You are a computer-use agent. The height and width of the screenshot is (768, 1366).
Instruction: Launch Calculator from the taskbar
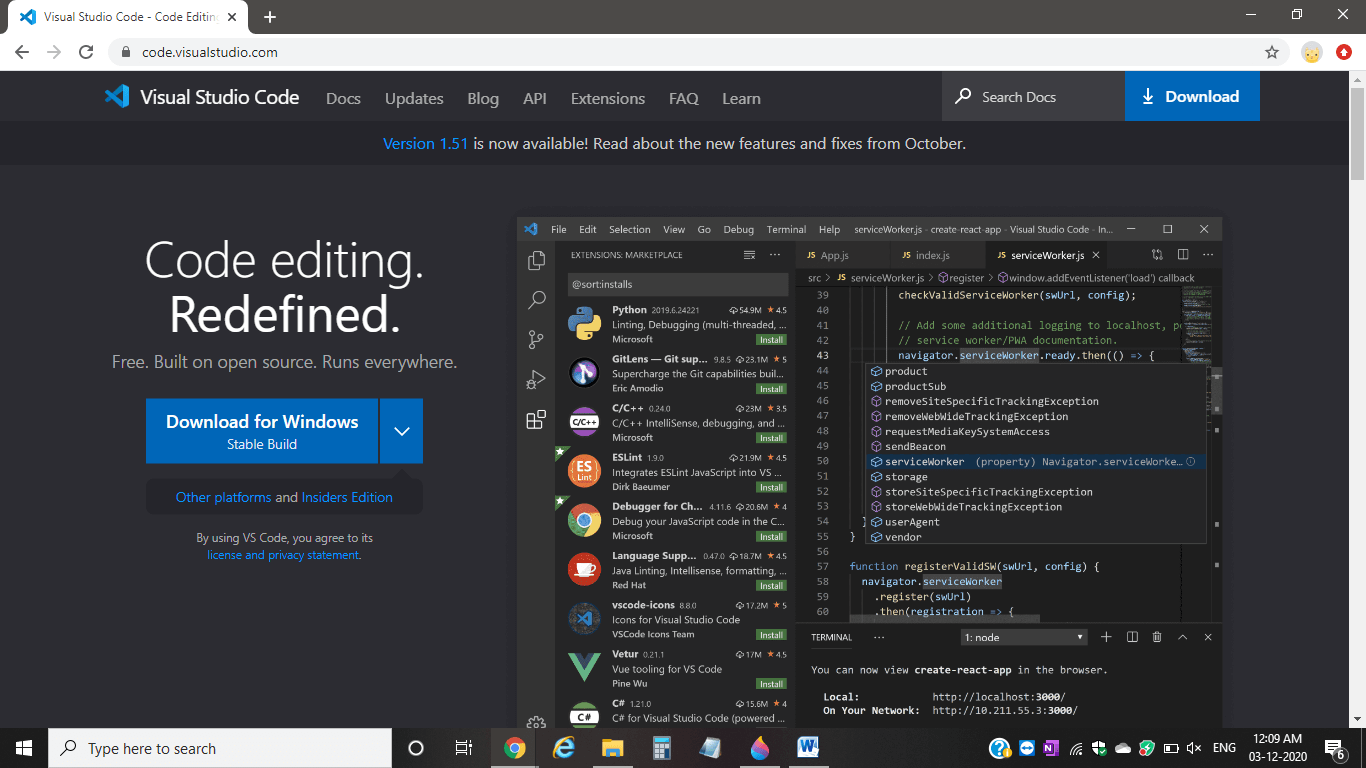tap(661, 748)
